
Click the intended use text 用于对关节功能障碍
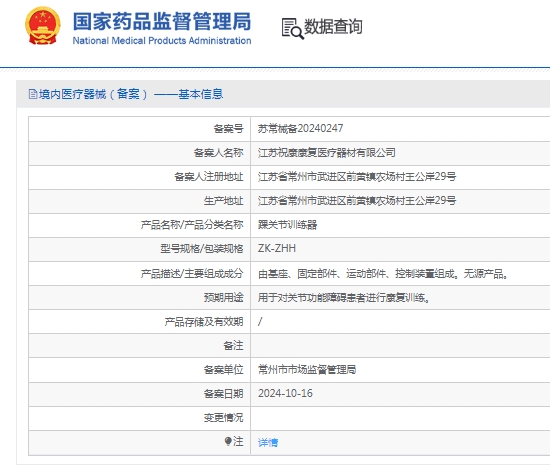343,297
